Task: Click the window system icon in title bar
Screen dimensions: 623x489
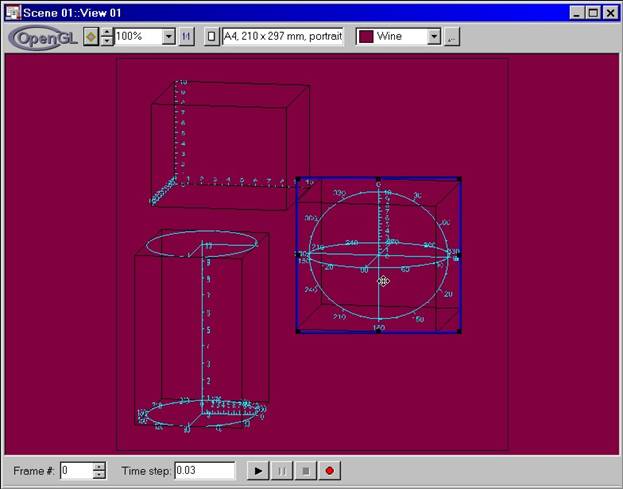Action: (13, 12)
